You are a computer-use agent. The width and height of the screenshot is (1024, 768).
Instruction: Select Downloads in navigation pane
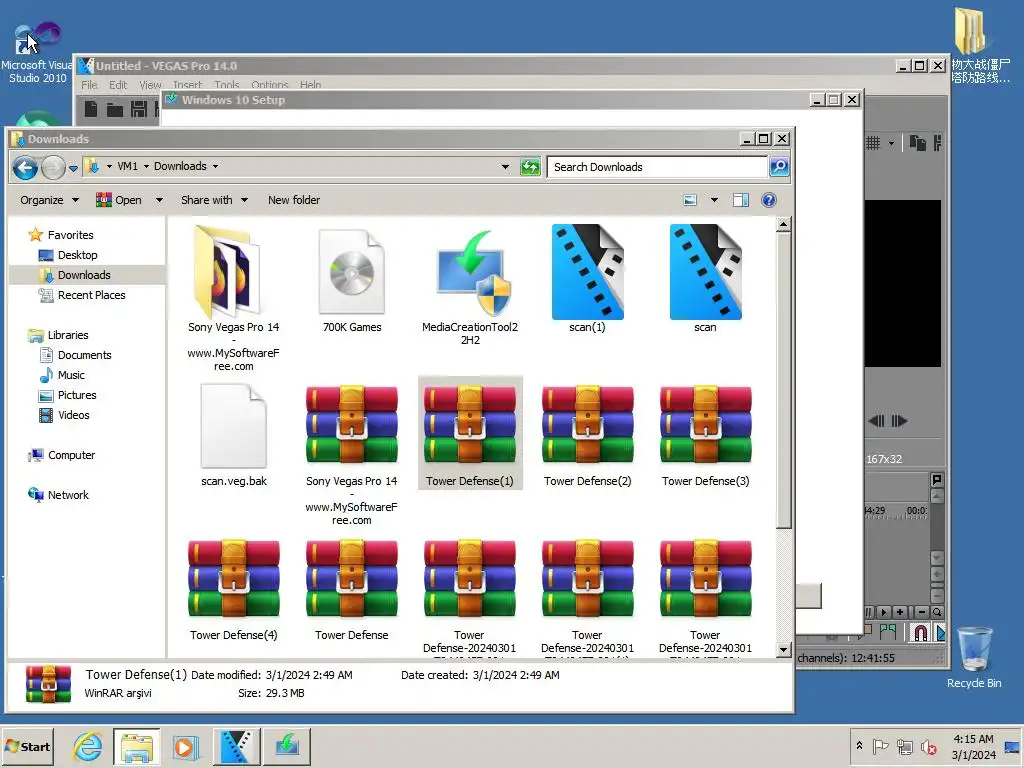(84, 275)
